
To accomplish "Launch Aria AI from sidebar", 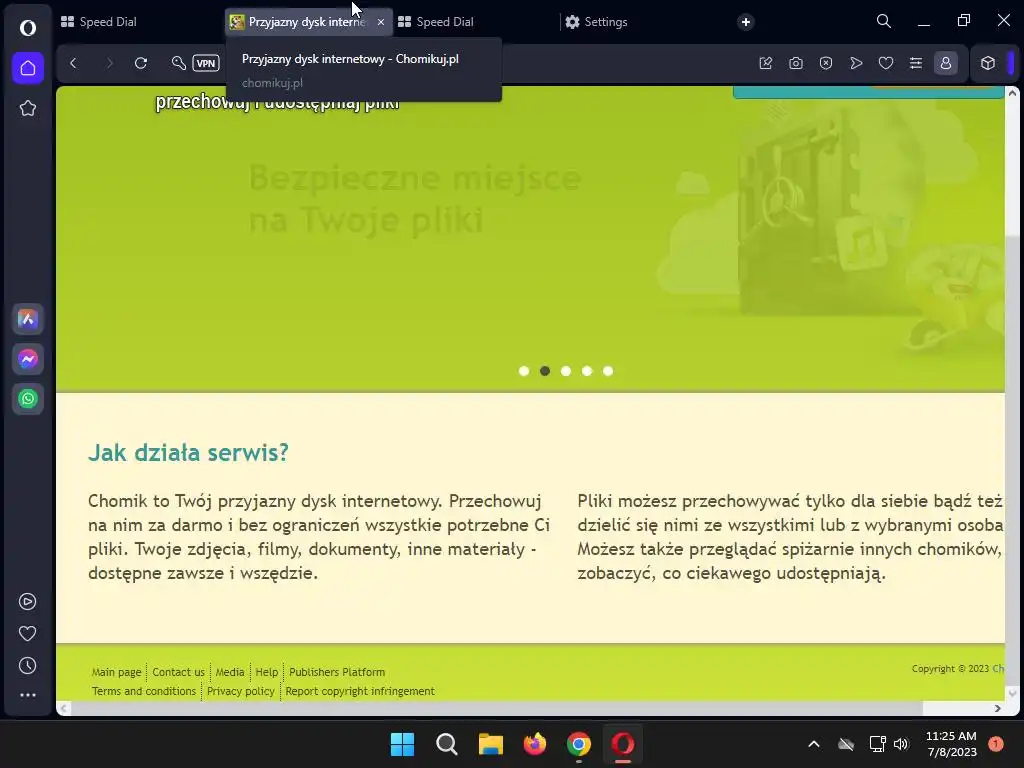I will click(27, 319).
